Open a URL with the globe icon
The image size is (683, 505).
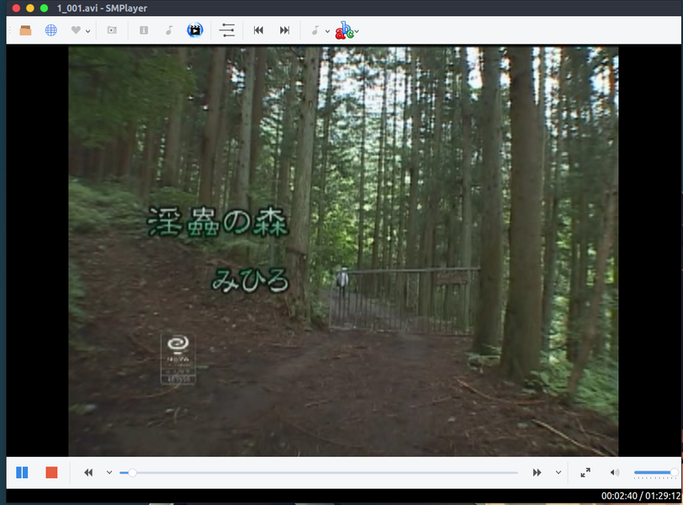tap(51, 30)
